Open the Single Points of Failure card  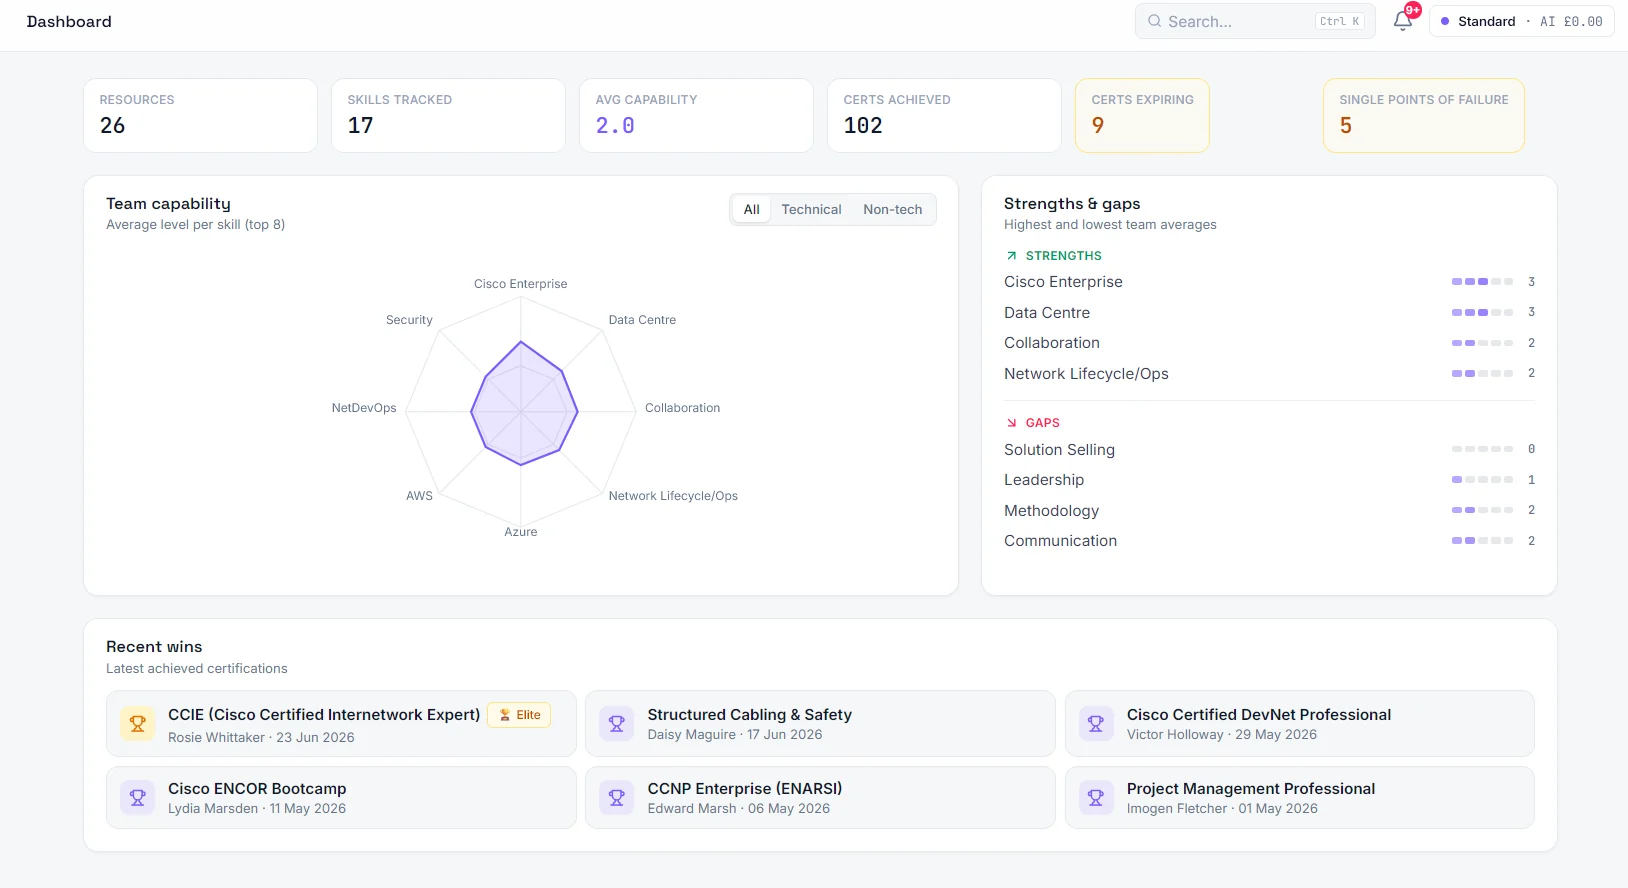tap(1424, 115)
